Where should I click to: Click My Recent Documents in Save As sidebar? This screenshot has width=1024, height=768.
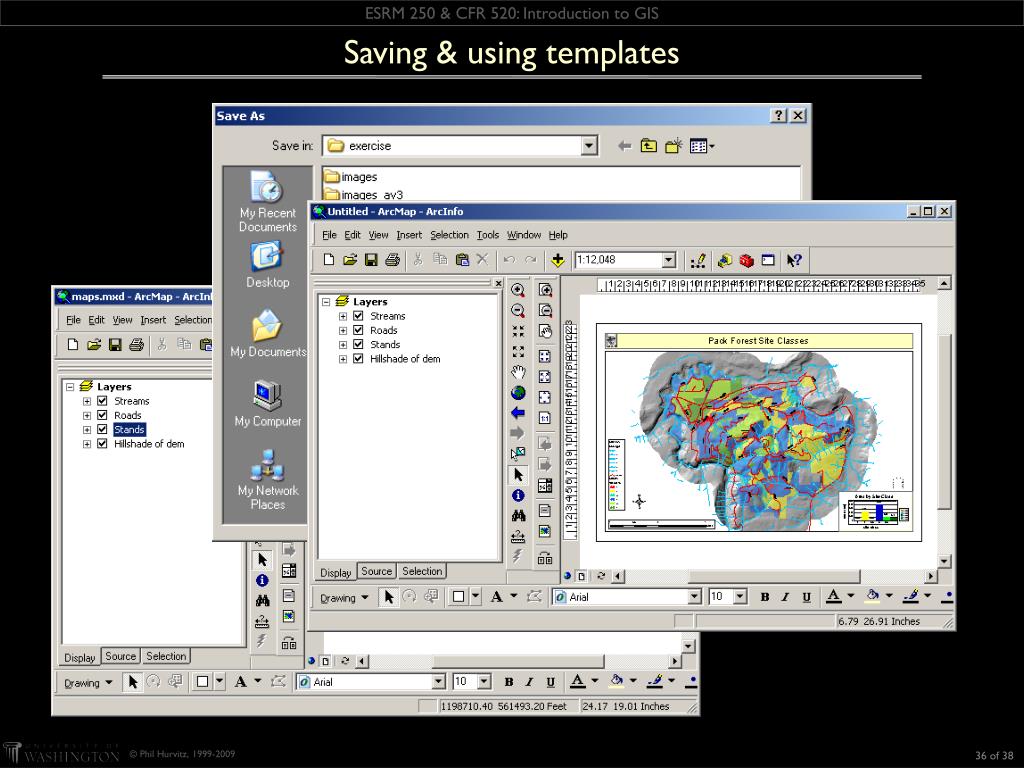pos(267,202)
